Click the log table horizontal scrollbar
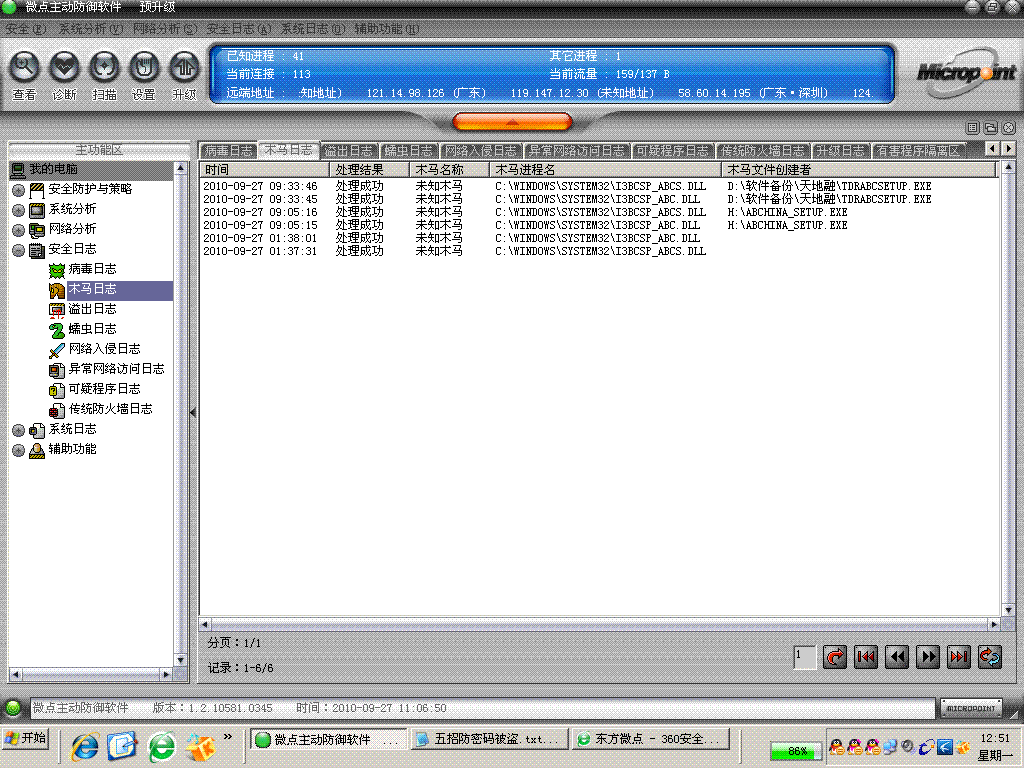Image resolution: width=1024 pixels, height=768 pixels. pyautogui.click(x=600, y=625)
